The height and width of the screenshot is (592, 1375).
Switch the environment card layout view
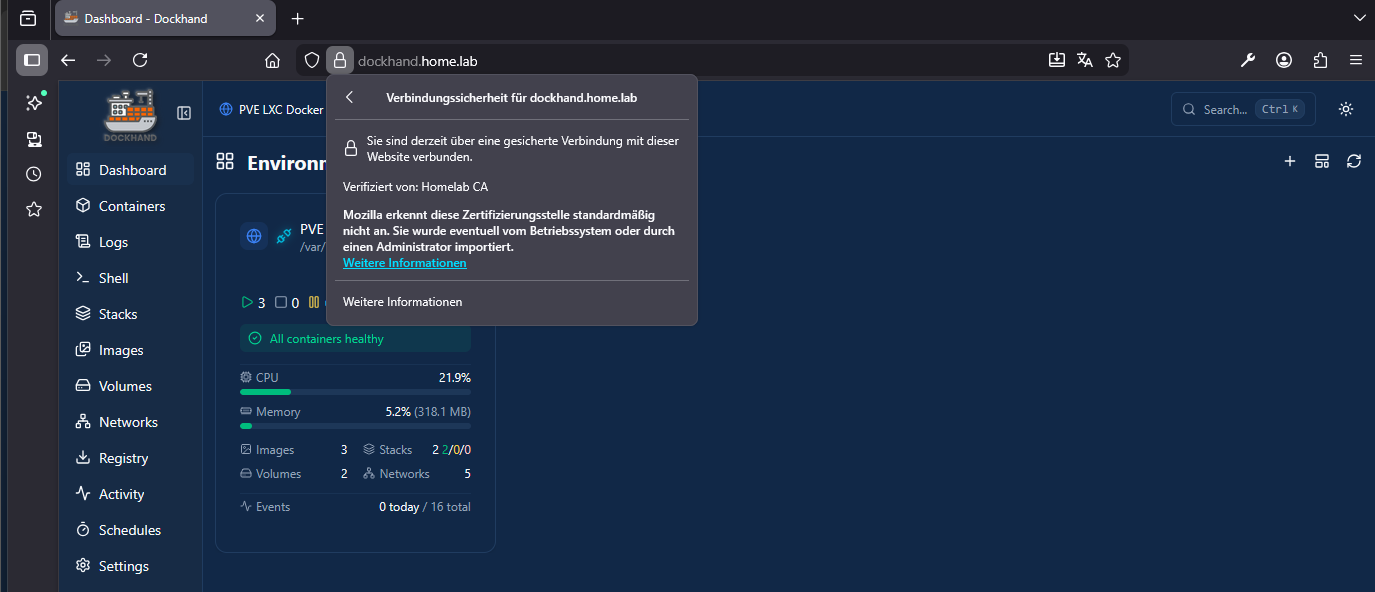click(x=1321, y=160)
